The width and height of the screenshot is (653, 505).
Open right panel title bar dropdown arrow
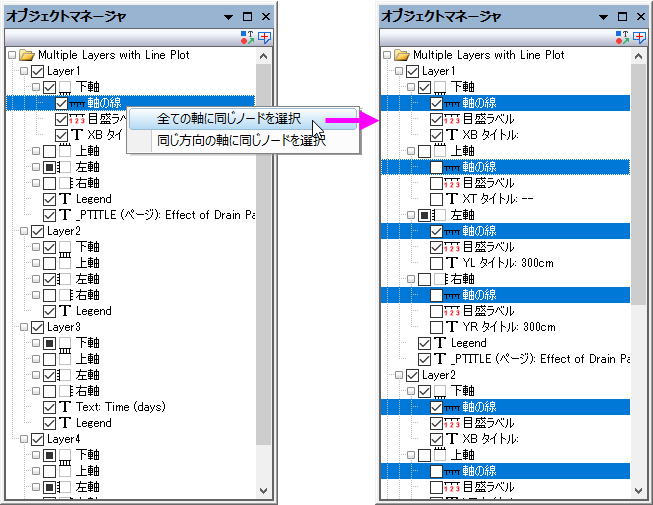(603, 17)
